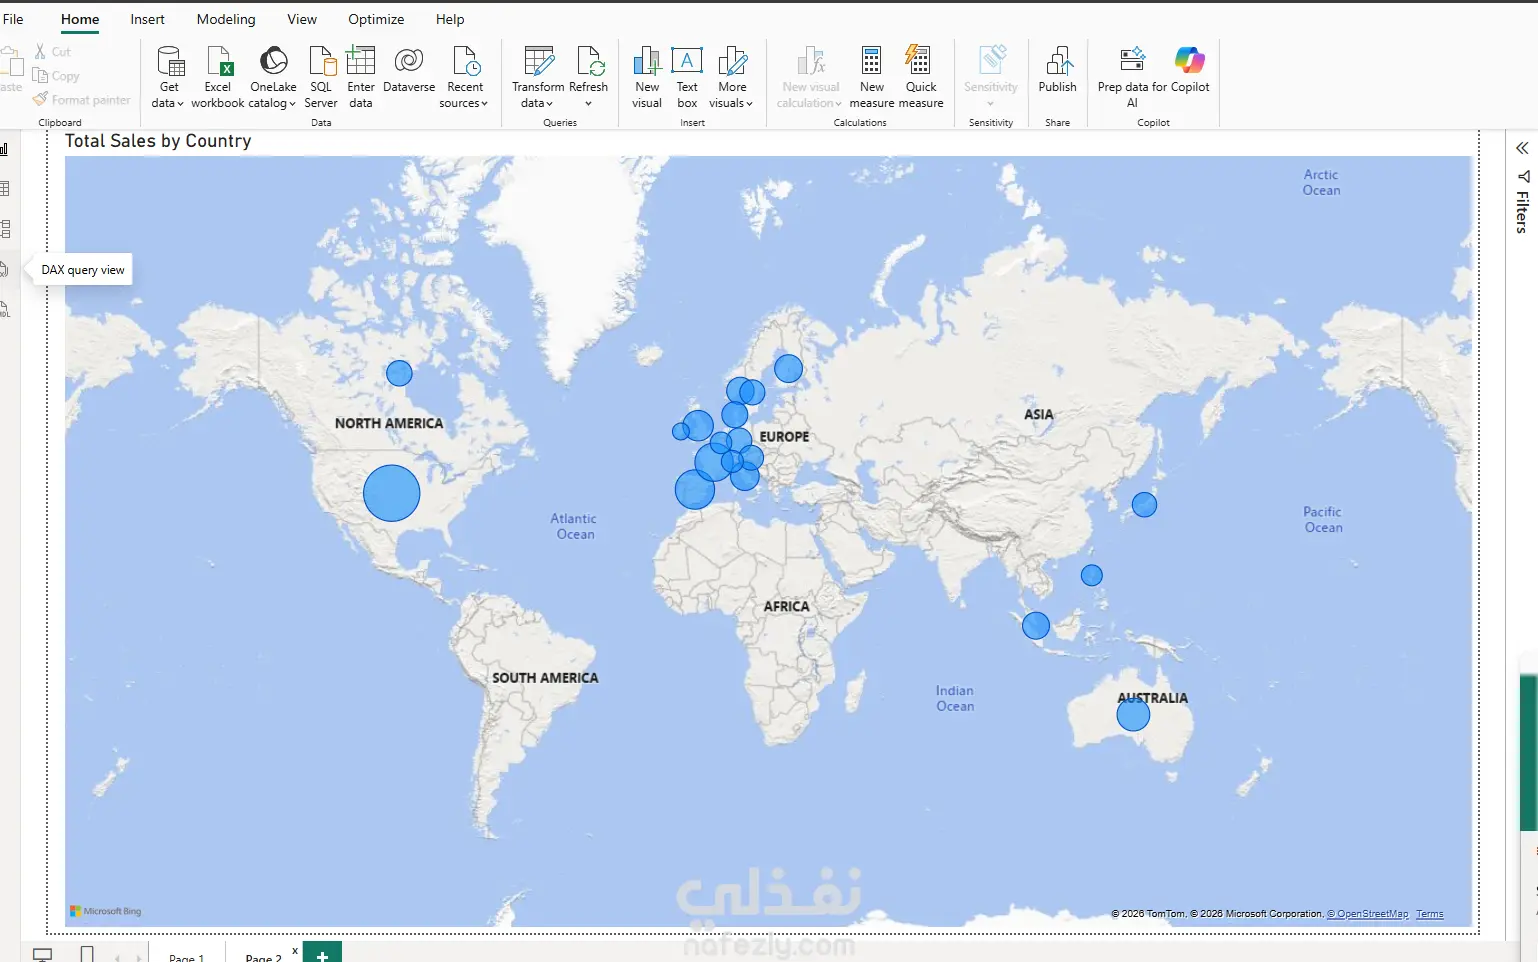Click the next page arrow
The width and height of the screenshot is (1538, 962).
tap(138, 958)
